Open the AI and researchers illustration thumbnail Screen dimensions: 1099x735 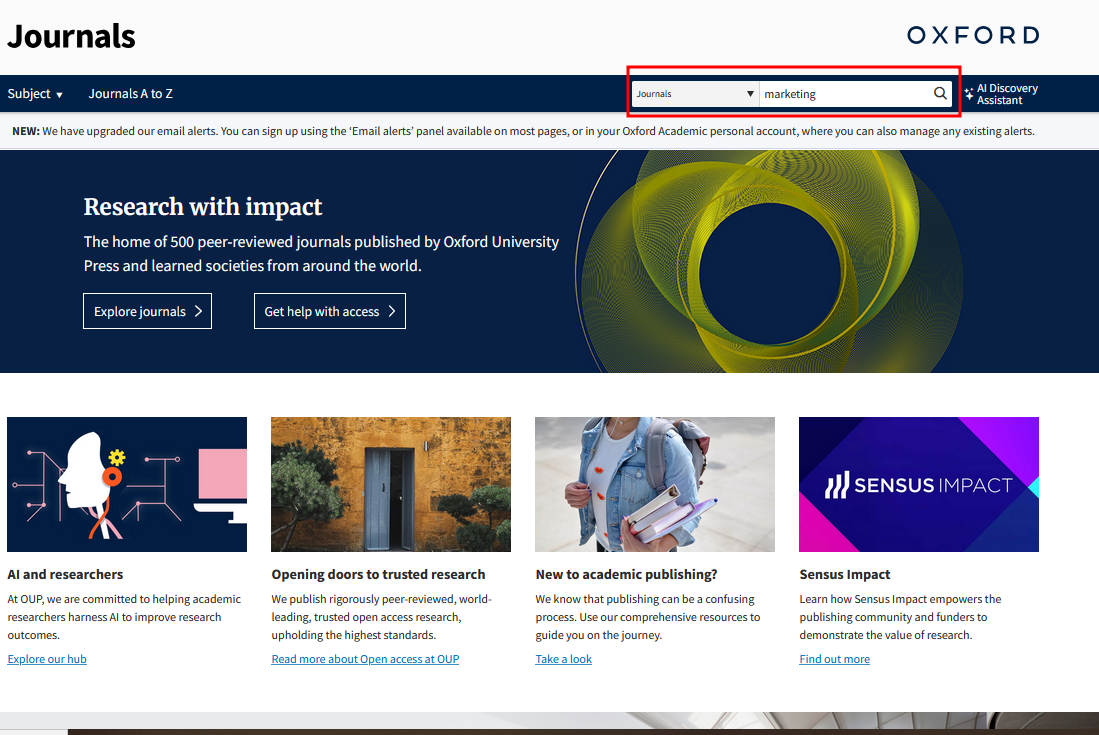pyautogui.click(x=127, y=484)
